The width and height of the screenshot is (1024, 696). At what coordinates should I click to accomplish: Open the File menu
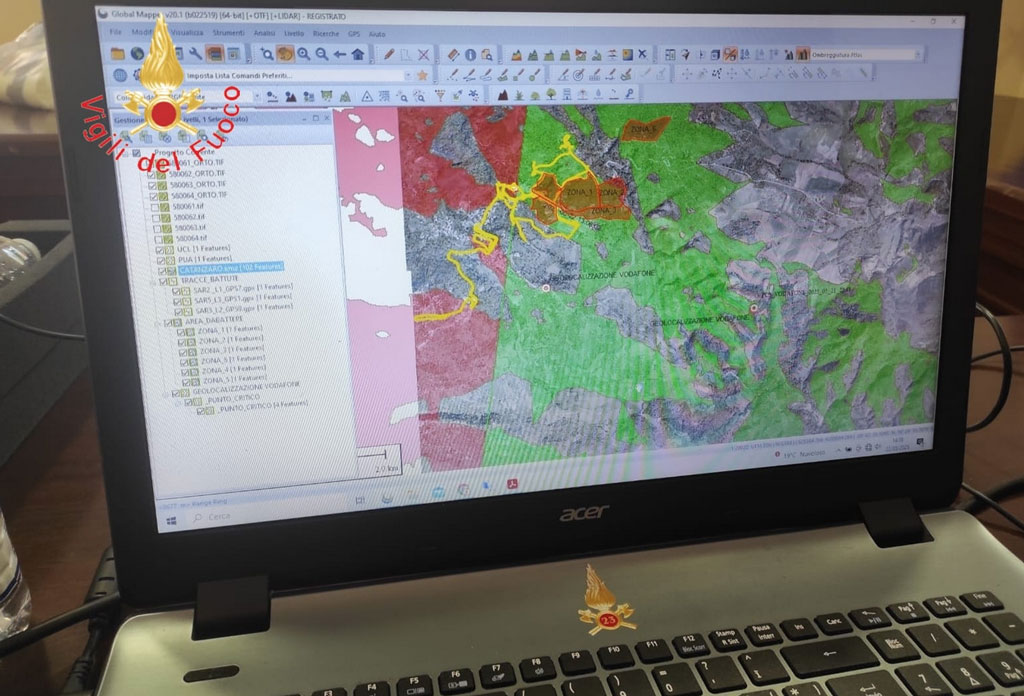116,31
